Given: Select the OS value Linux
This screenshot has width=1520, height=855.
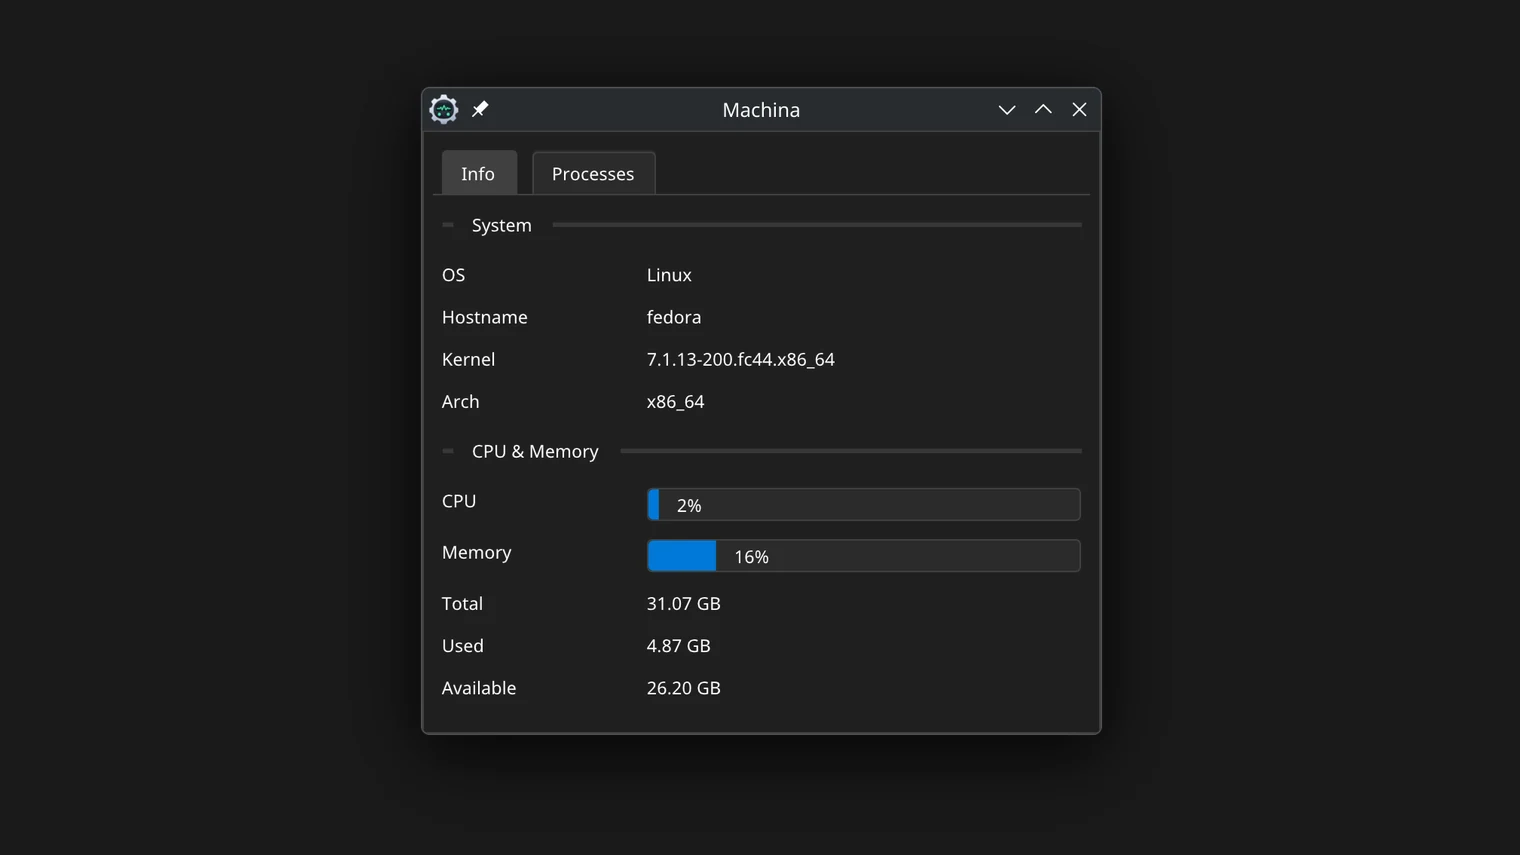Looking at the screenshot, I should (x=669, y=275).
